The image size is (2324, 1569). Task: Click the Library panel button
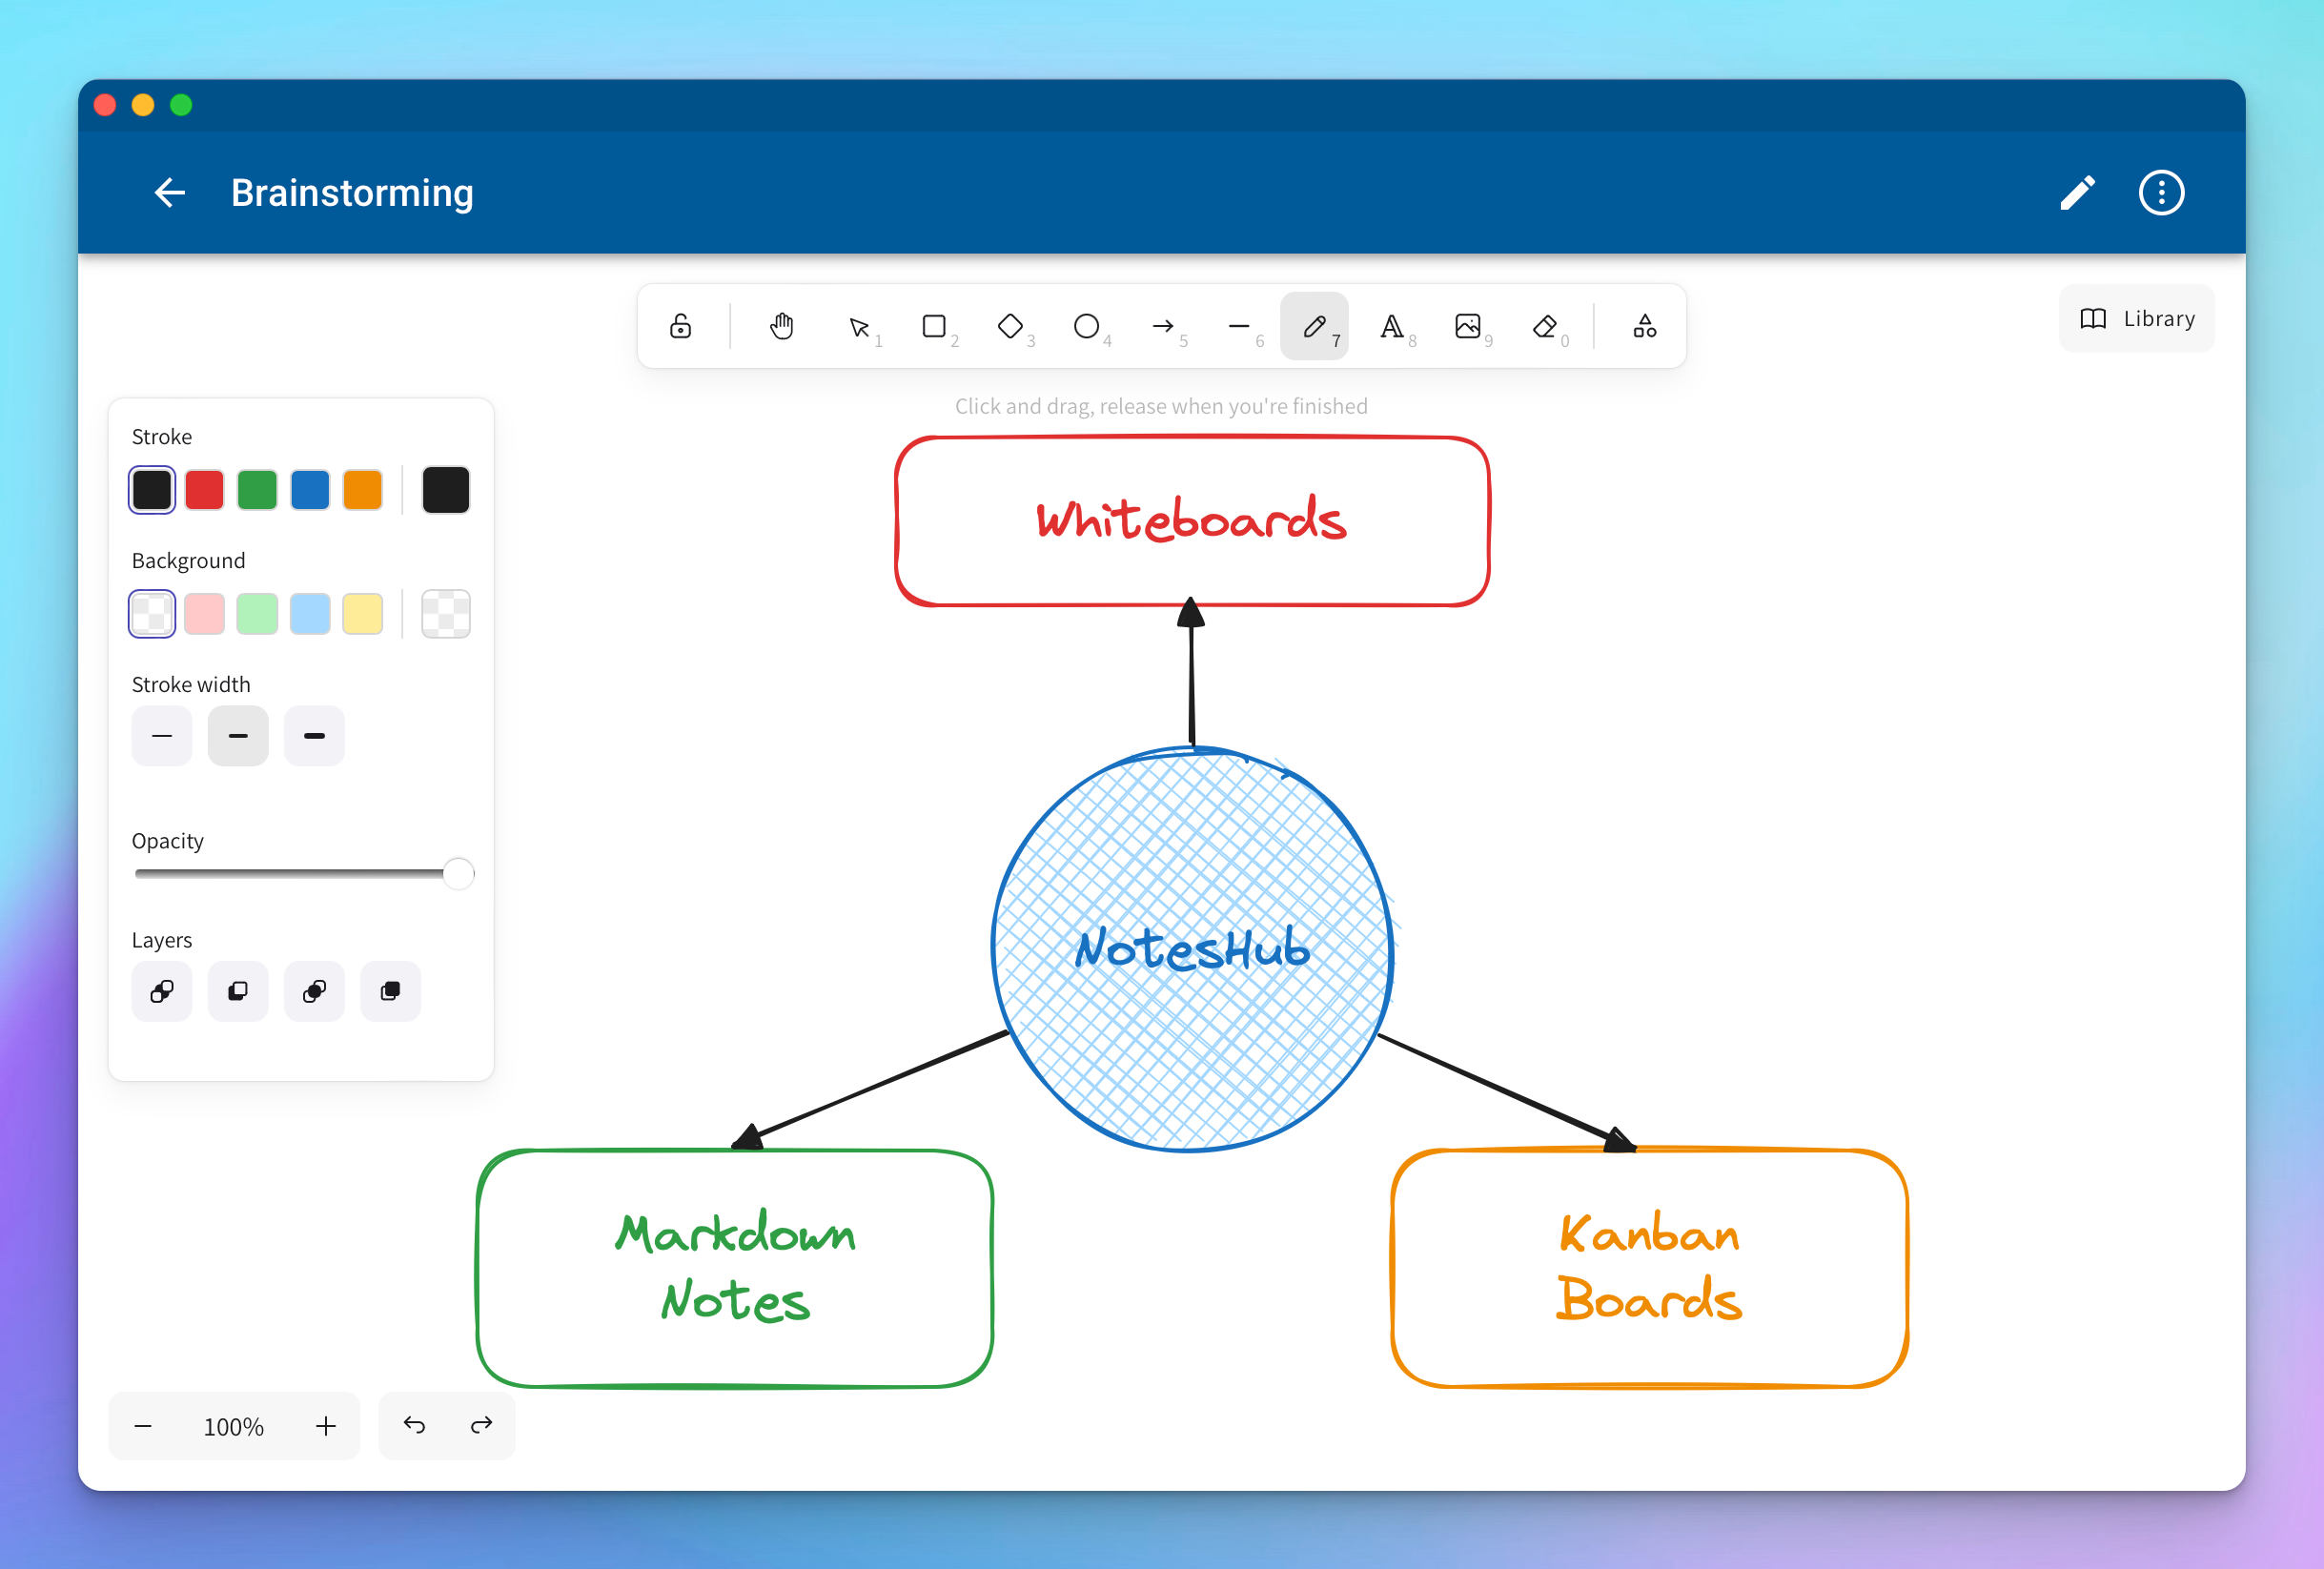tap(2135, 318)
